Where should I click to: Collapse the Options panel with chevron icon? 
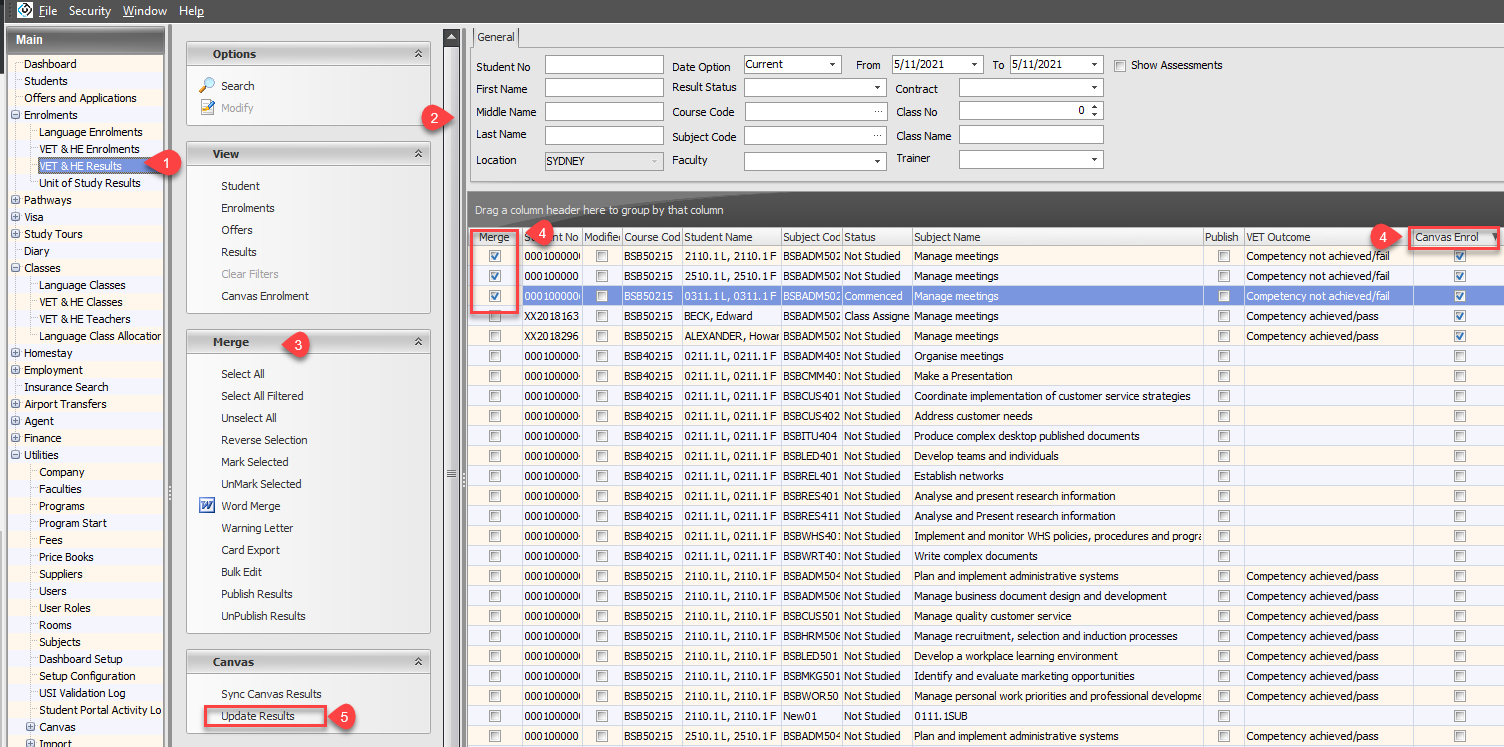(x=418, y=54)
